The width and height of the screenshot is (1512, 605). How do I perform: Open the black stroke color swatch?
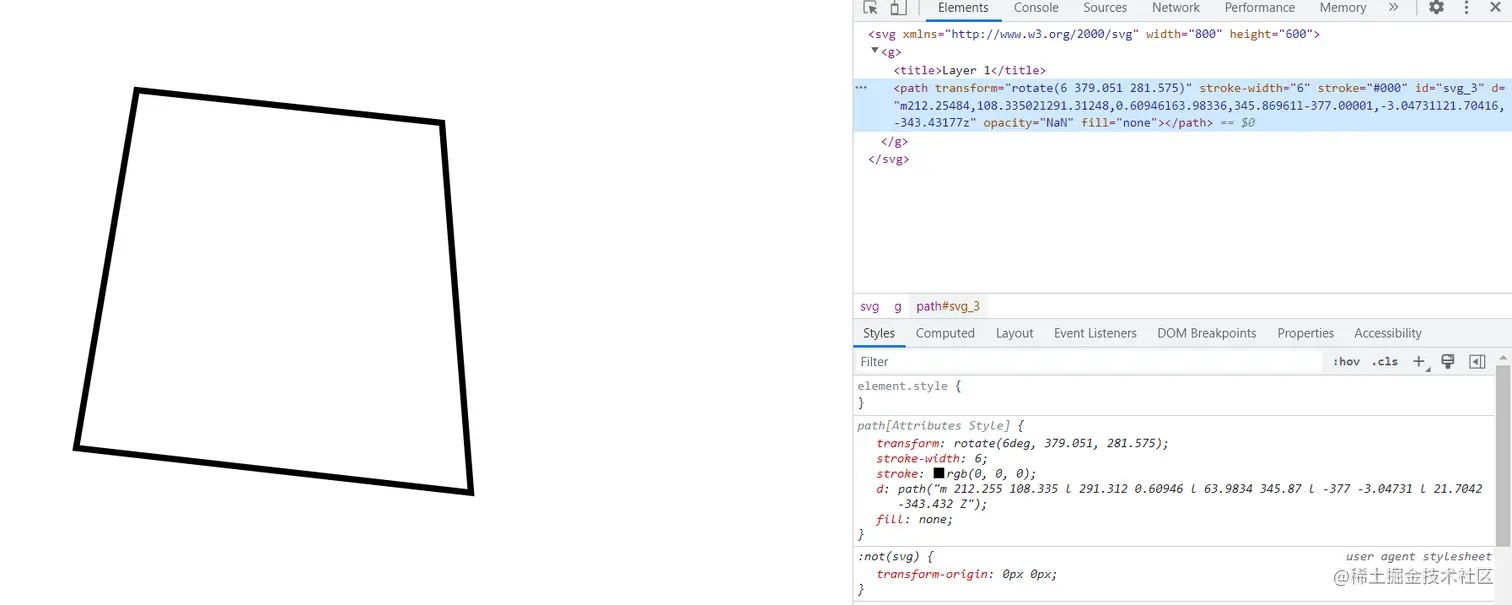tap(939, 474)
